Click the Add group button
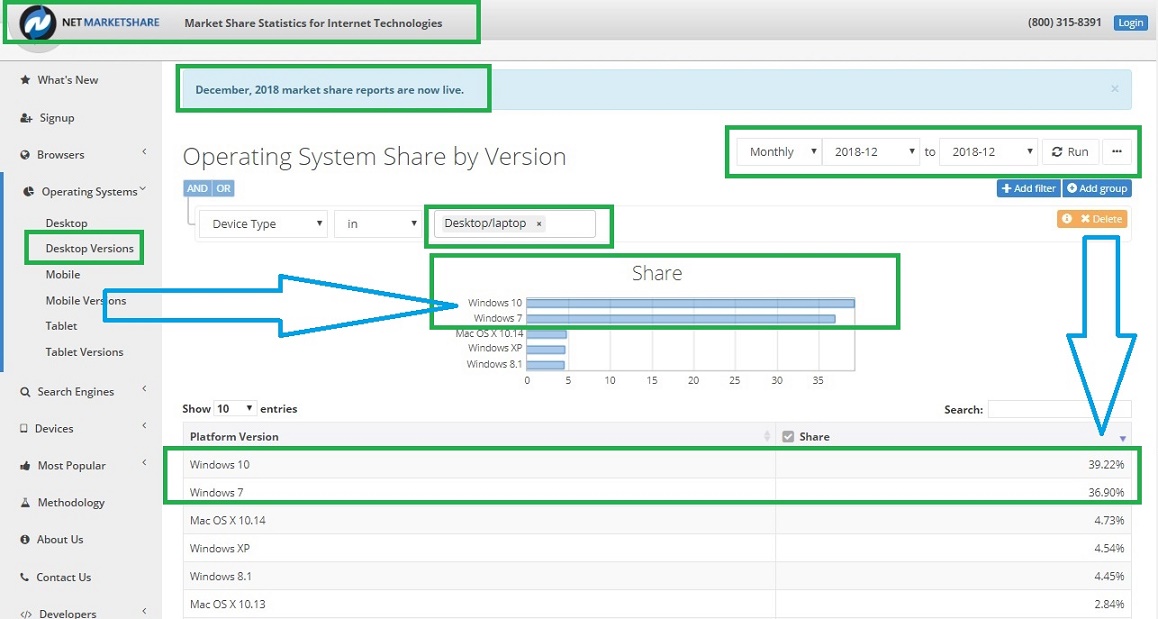This screenshot has height=619, width=1158. coord(1097,188)
